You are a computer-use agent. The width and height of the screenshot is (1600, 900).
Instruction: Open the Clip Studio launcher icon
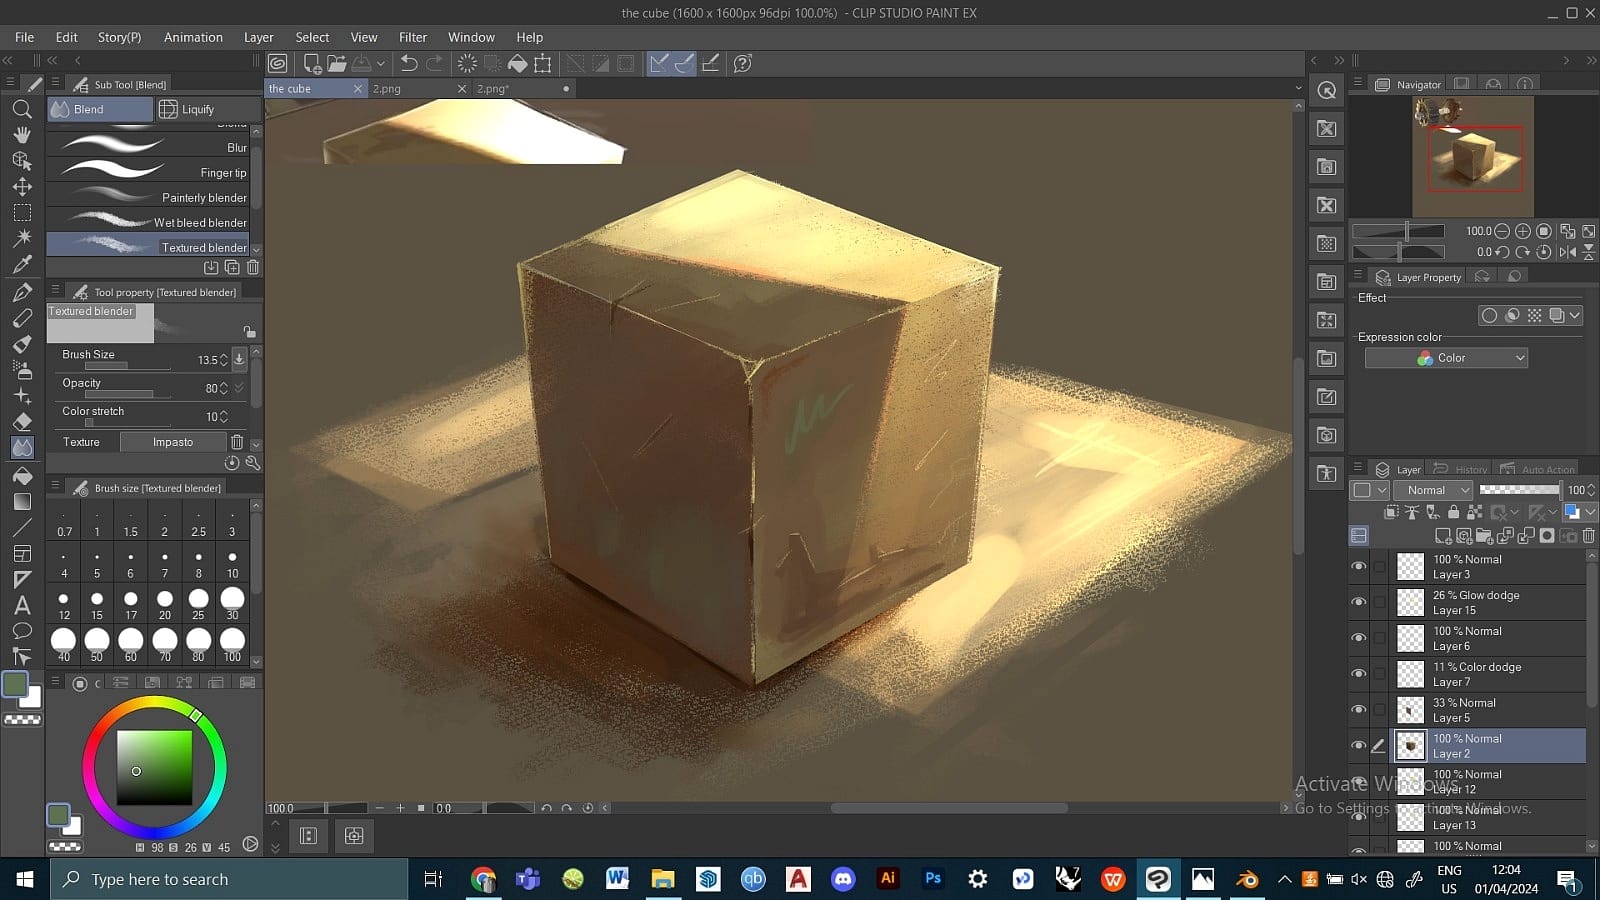[278, 63]
